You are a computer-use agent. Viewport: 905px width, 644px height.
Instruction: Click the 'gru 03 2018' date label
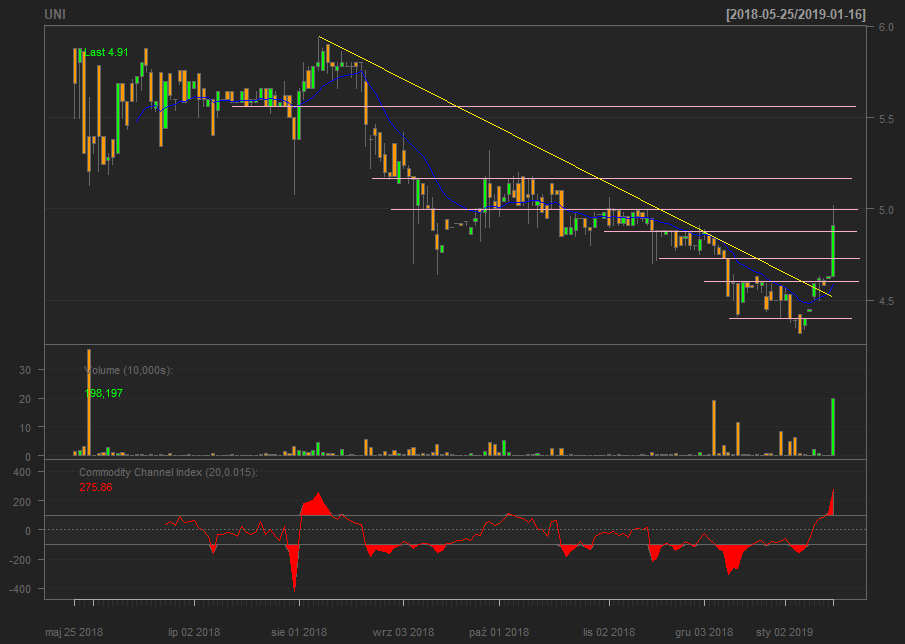point(704,632)
